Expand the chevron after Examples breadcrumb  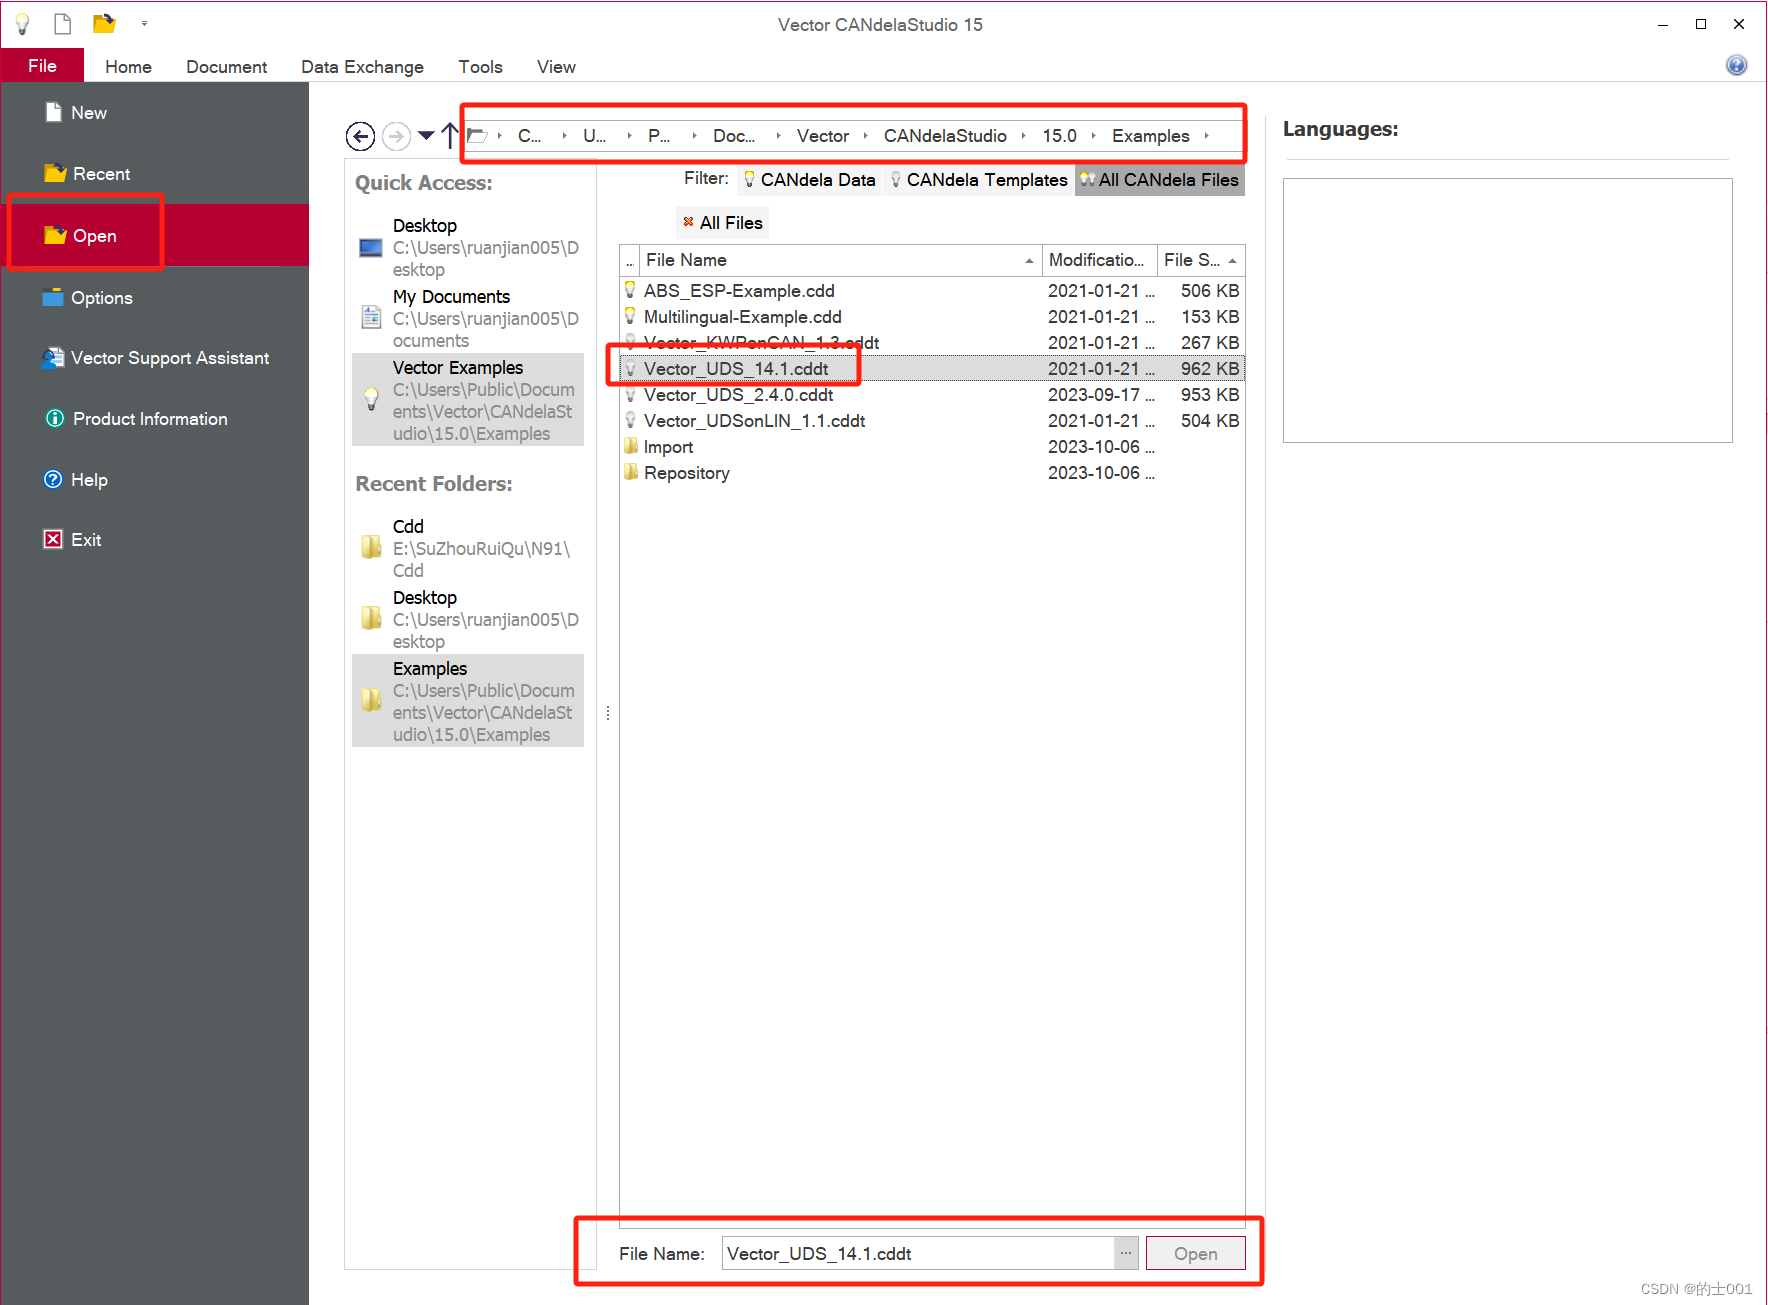[x=1207, y=136]
